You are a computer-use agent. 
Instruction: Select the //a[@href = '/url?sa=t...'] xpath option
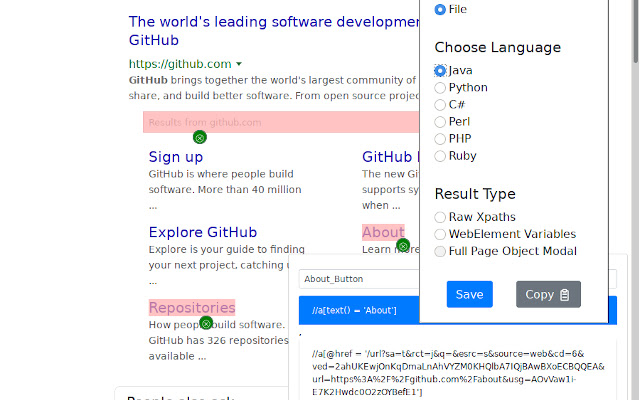pos(458,373)
